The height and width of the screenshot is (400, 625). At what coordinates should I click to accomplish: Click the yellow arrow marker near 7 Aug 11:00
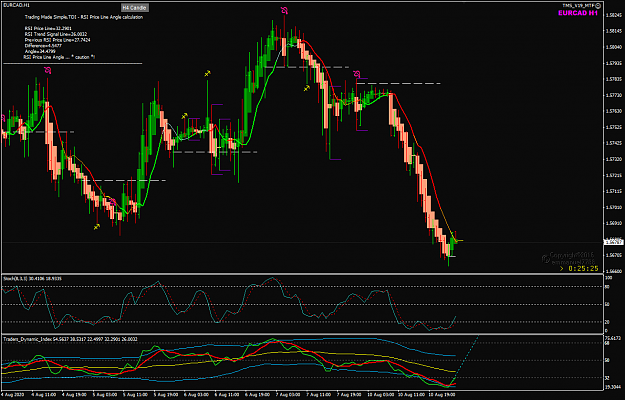[307, 88]
